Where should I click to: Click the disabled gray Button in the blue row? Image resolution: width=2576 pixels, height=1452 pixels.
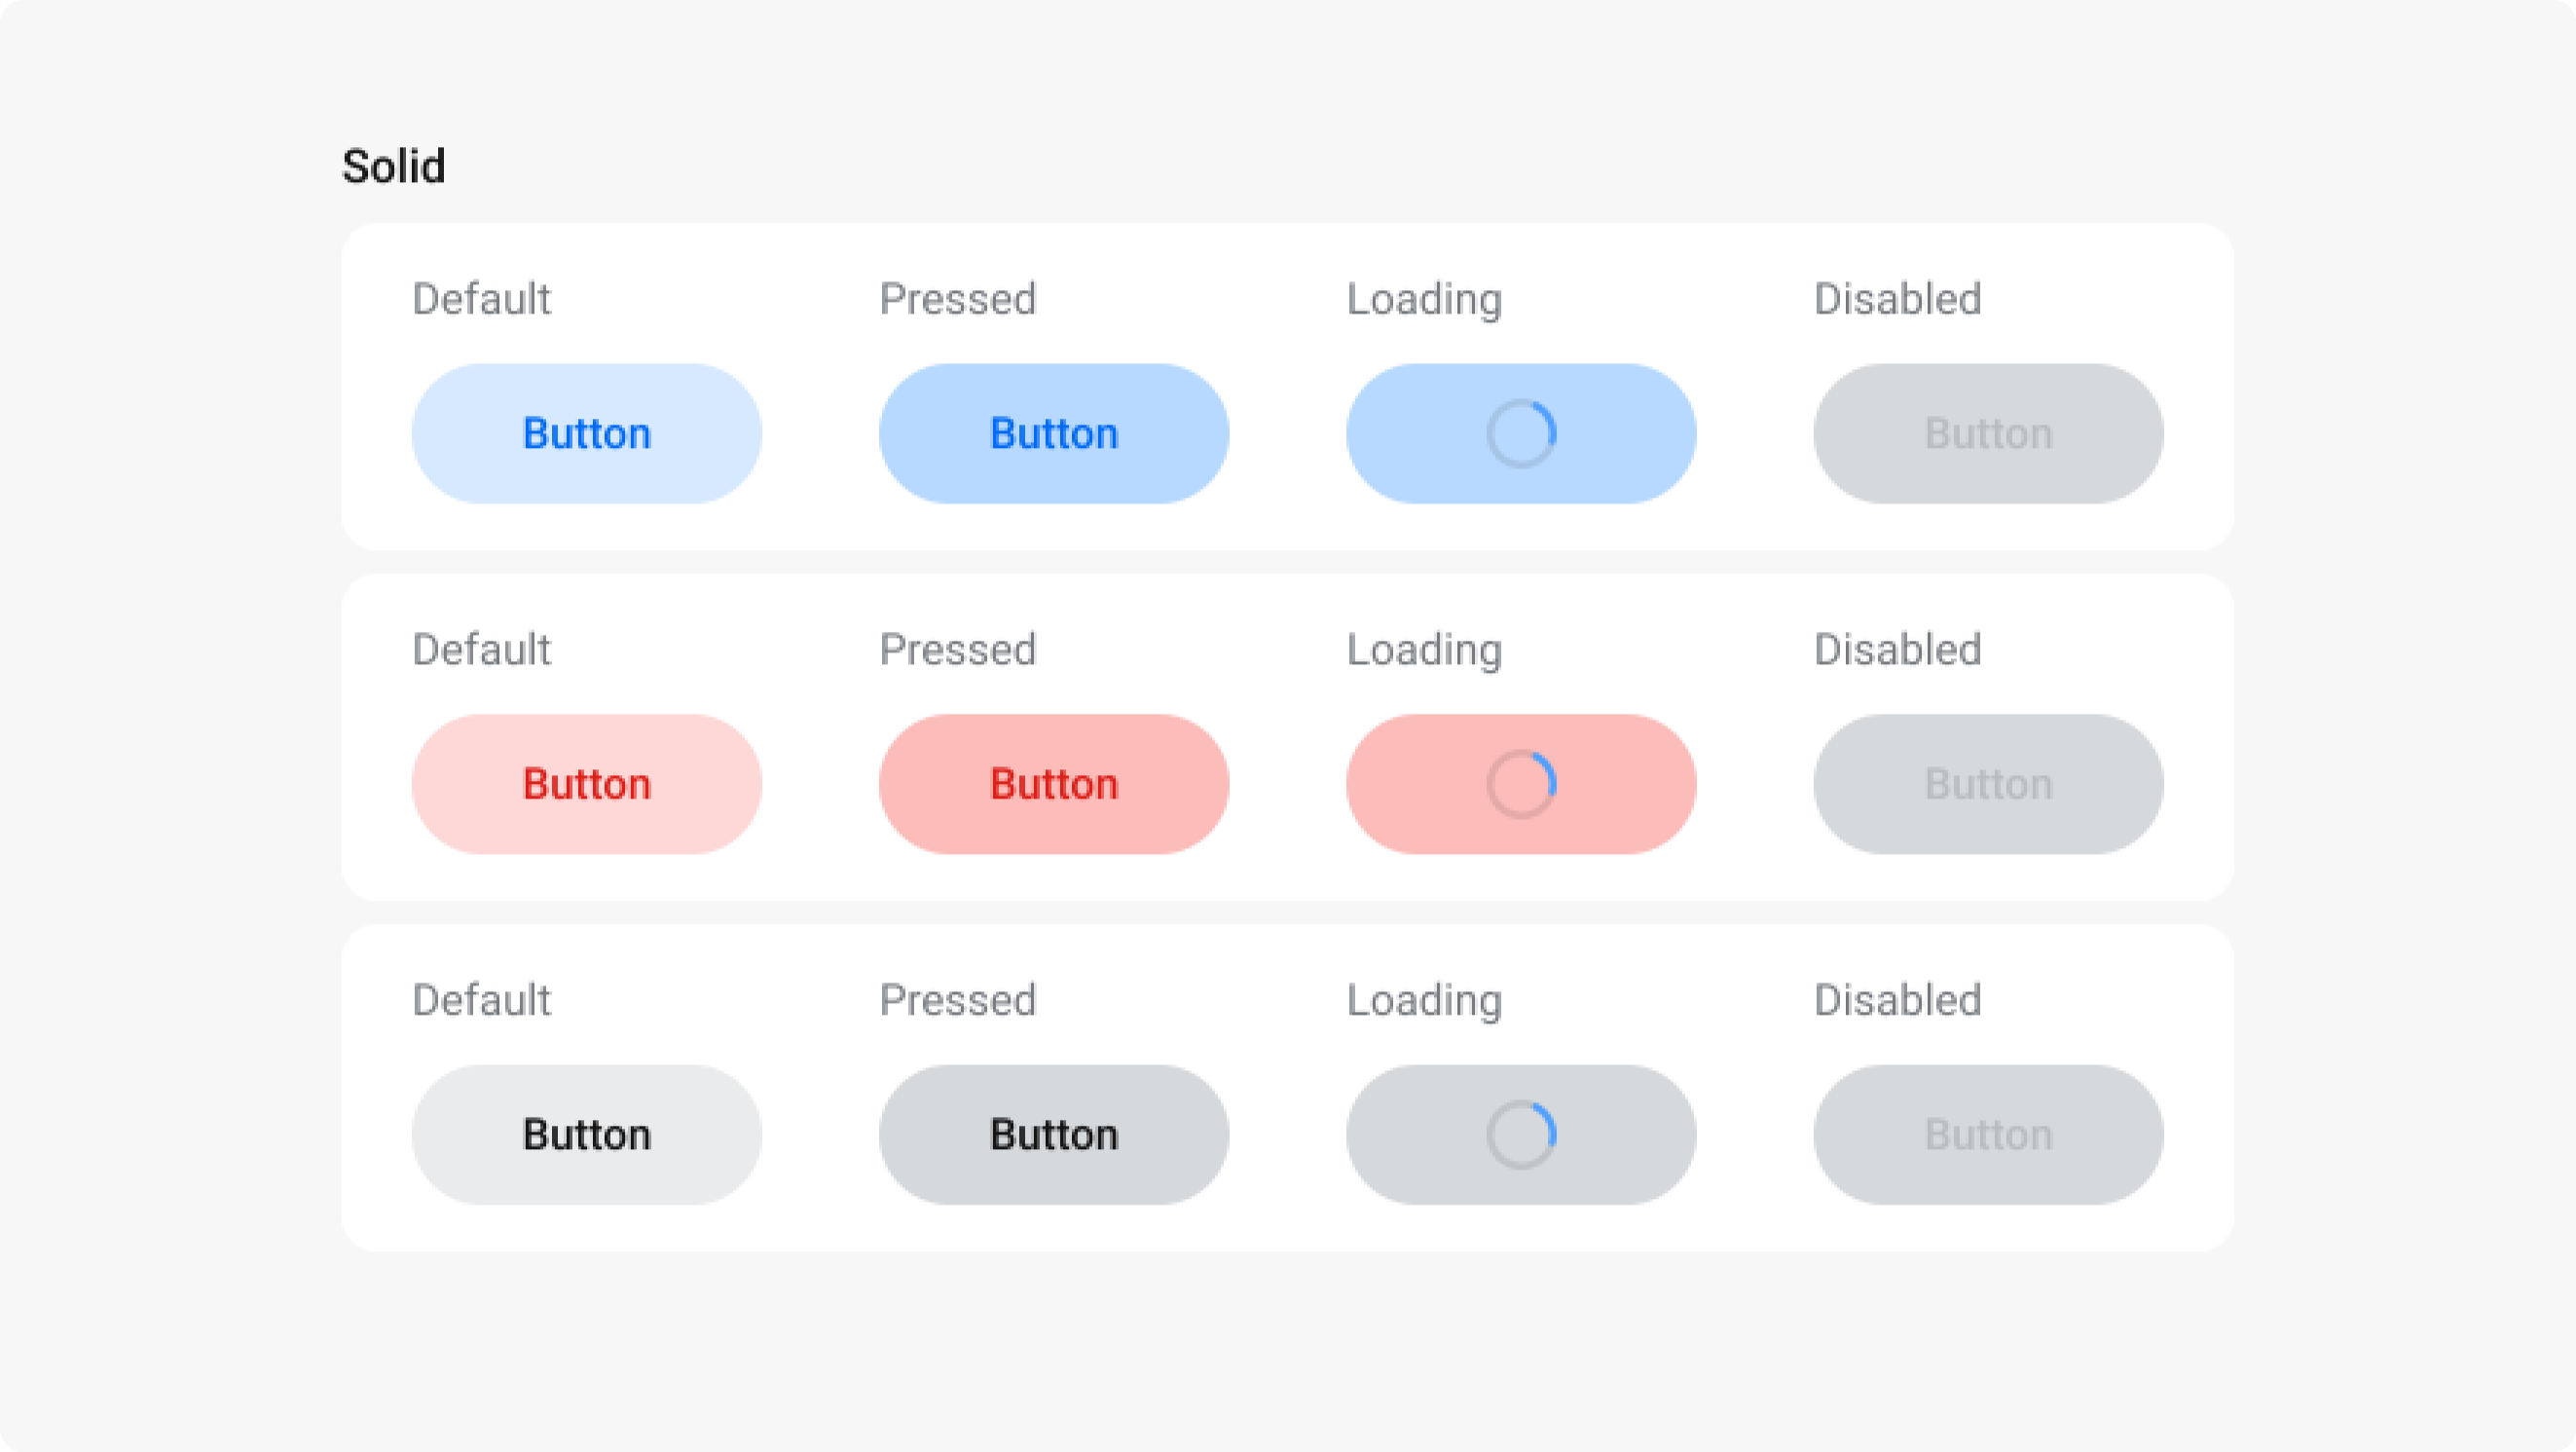pyautogui.click(x=1986, y=433)
